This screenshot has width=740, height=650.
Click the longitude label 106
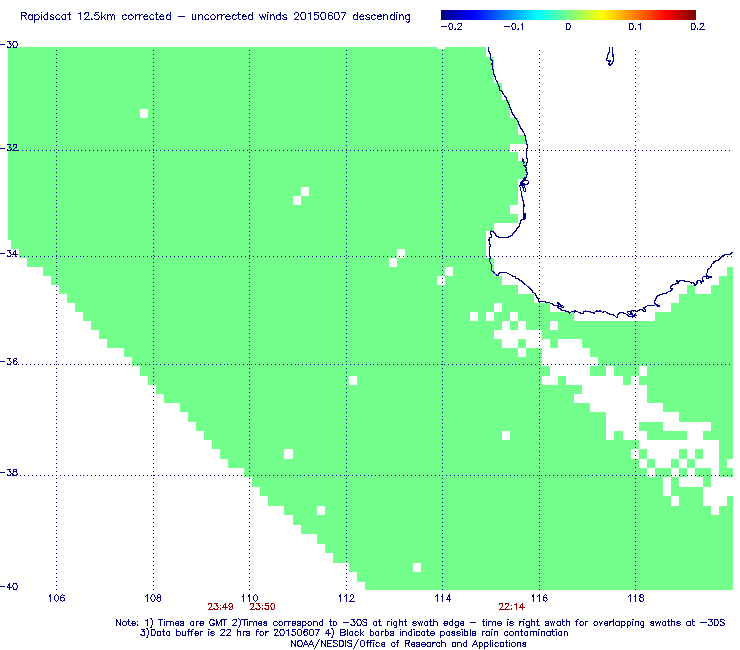tap(56, 598)
